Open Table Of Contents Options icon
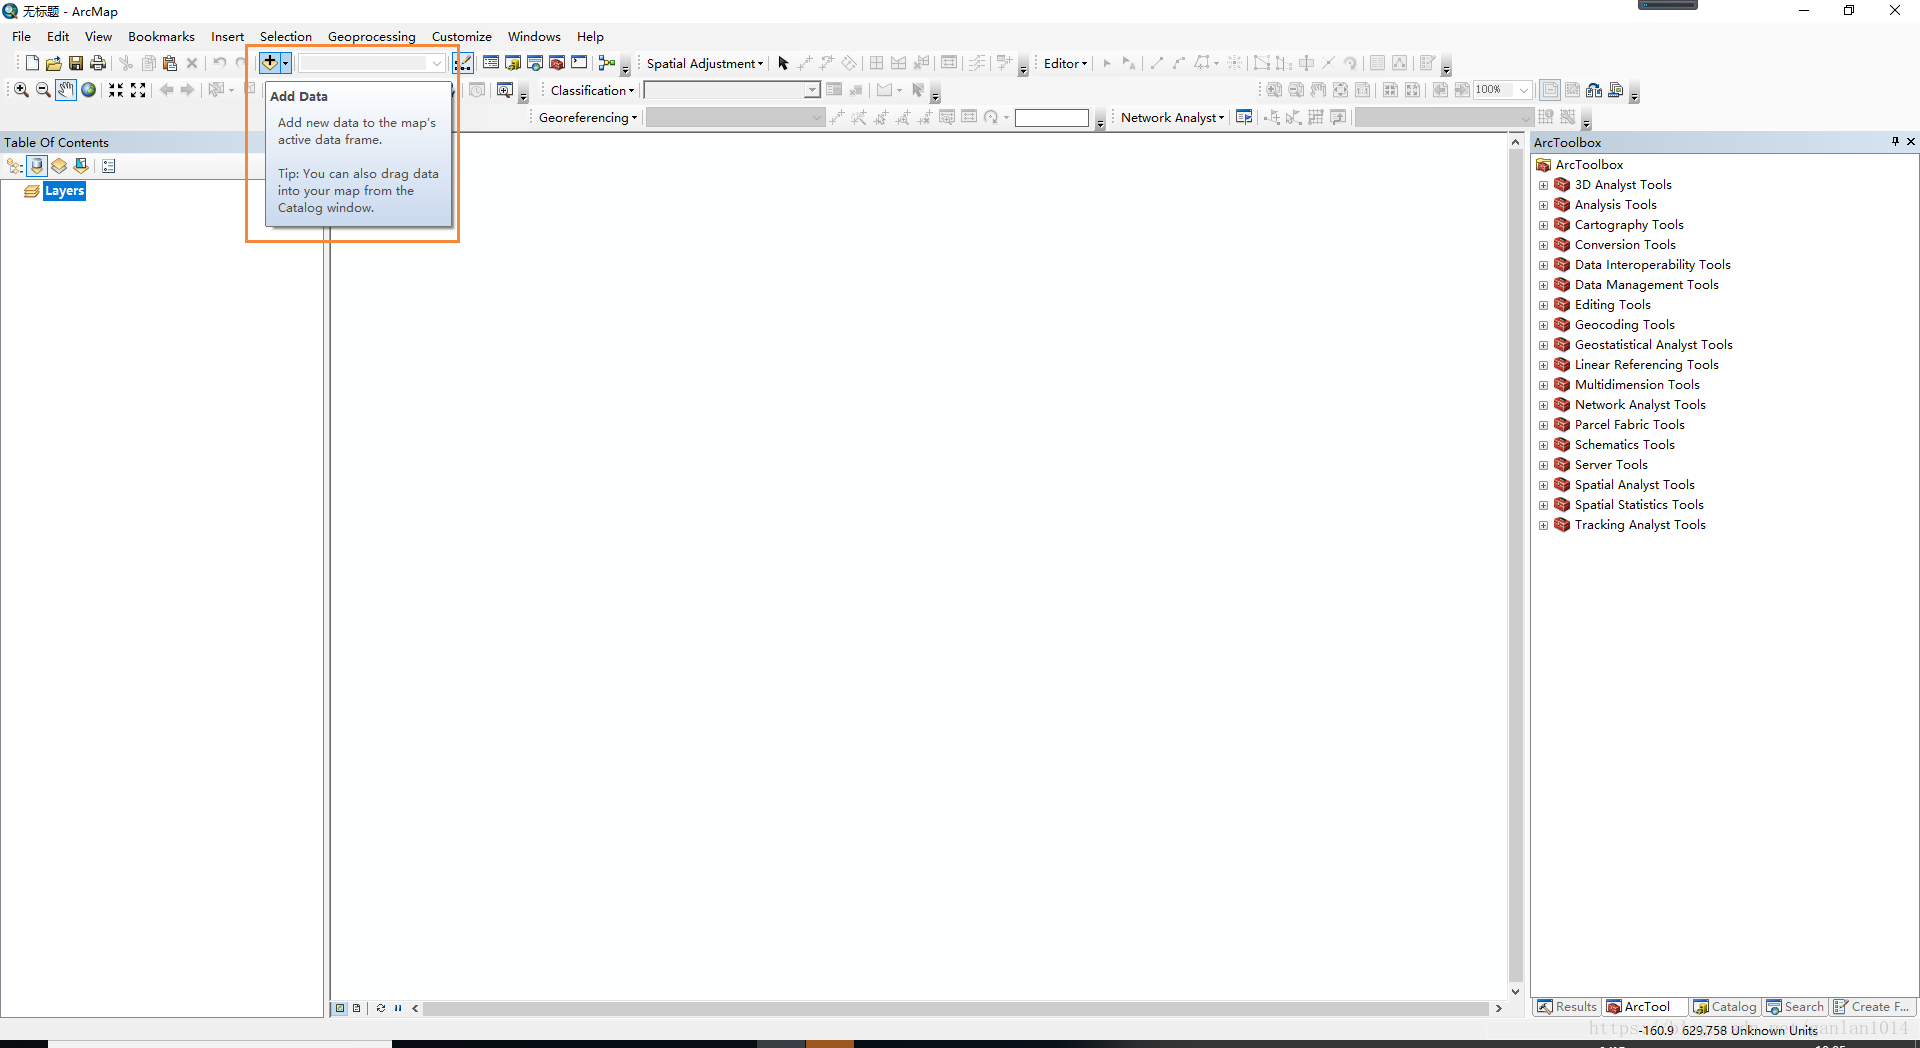Viewport: 1920px width, 1048px height. coord(109,166)
